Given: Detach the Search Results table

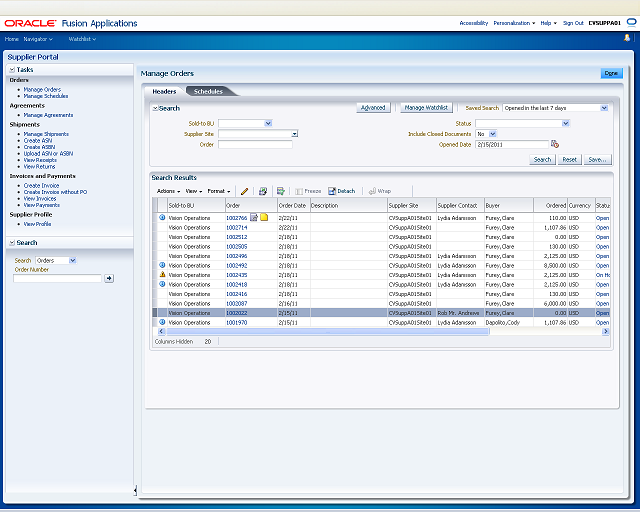Looking at the screenshot, I should [x=342, y=191].
